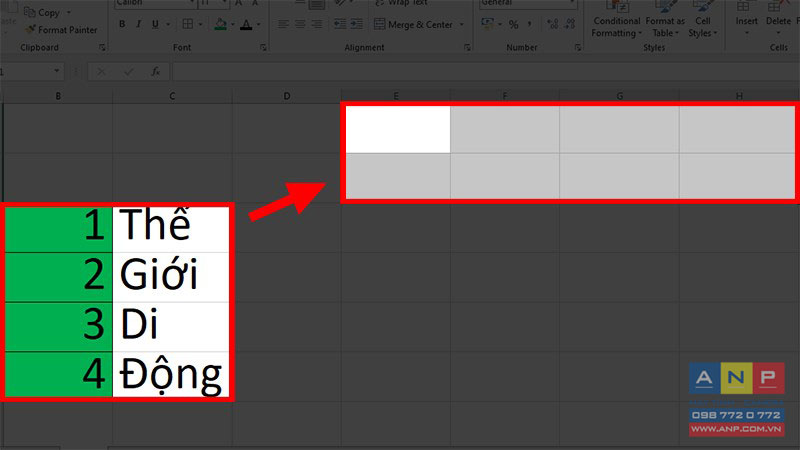Open Number format dialog launcher

tap(578, 47)
